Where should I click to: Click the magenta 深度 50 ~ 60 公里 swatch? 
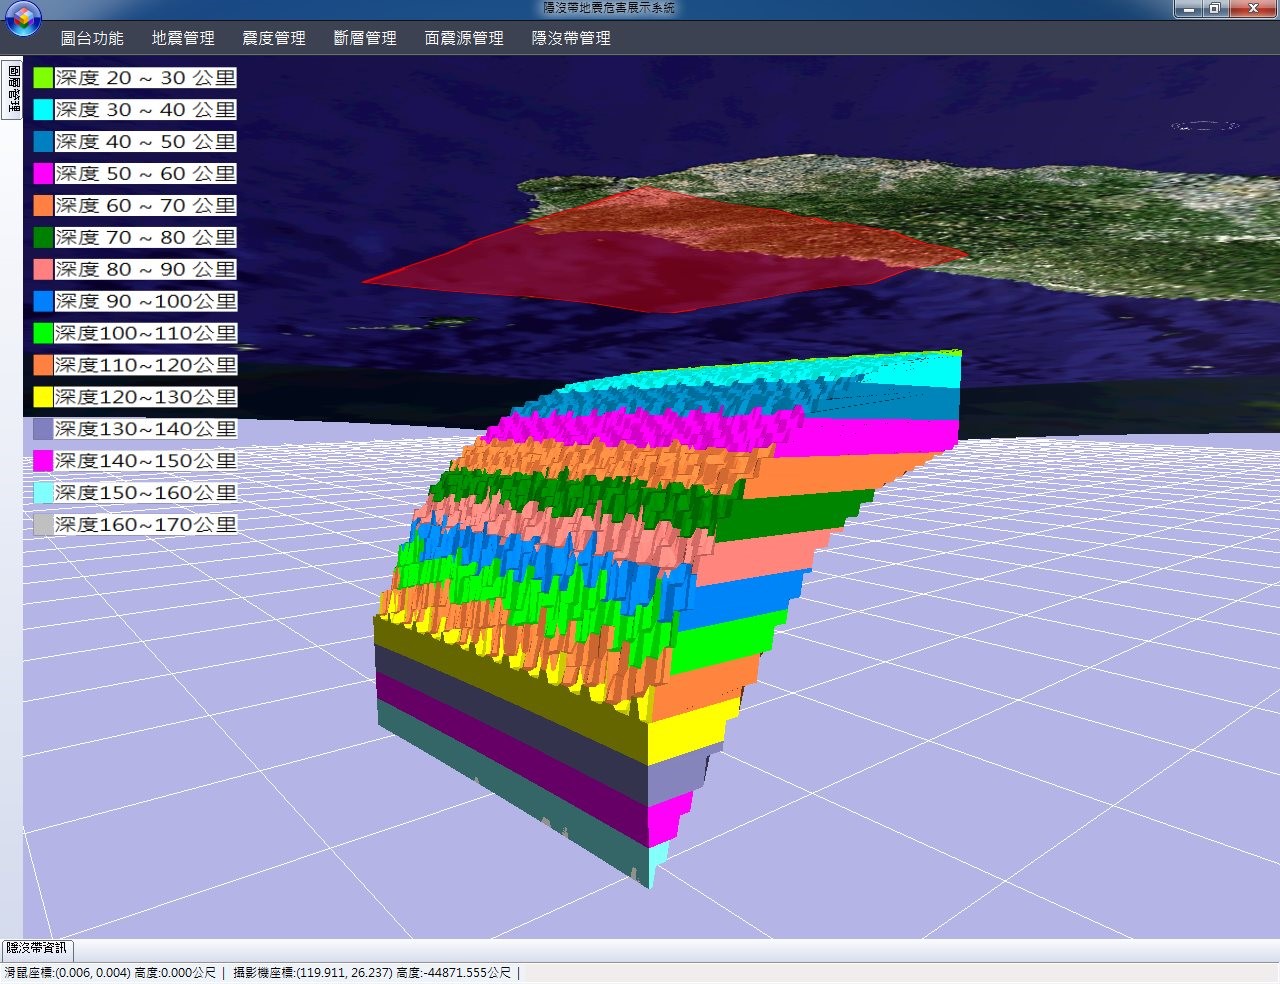point(43,174)
